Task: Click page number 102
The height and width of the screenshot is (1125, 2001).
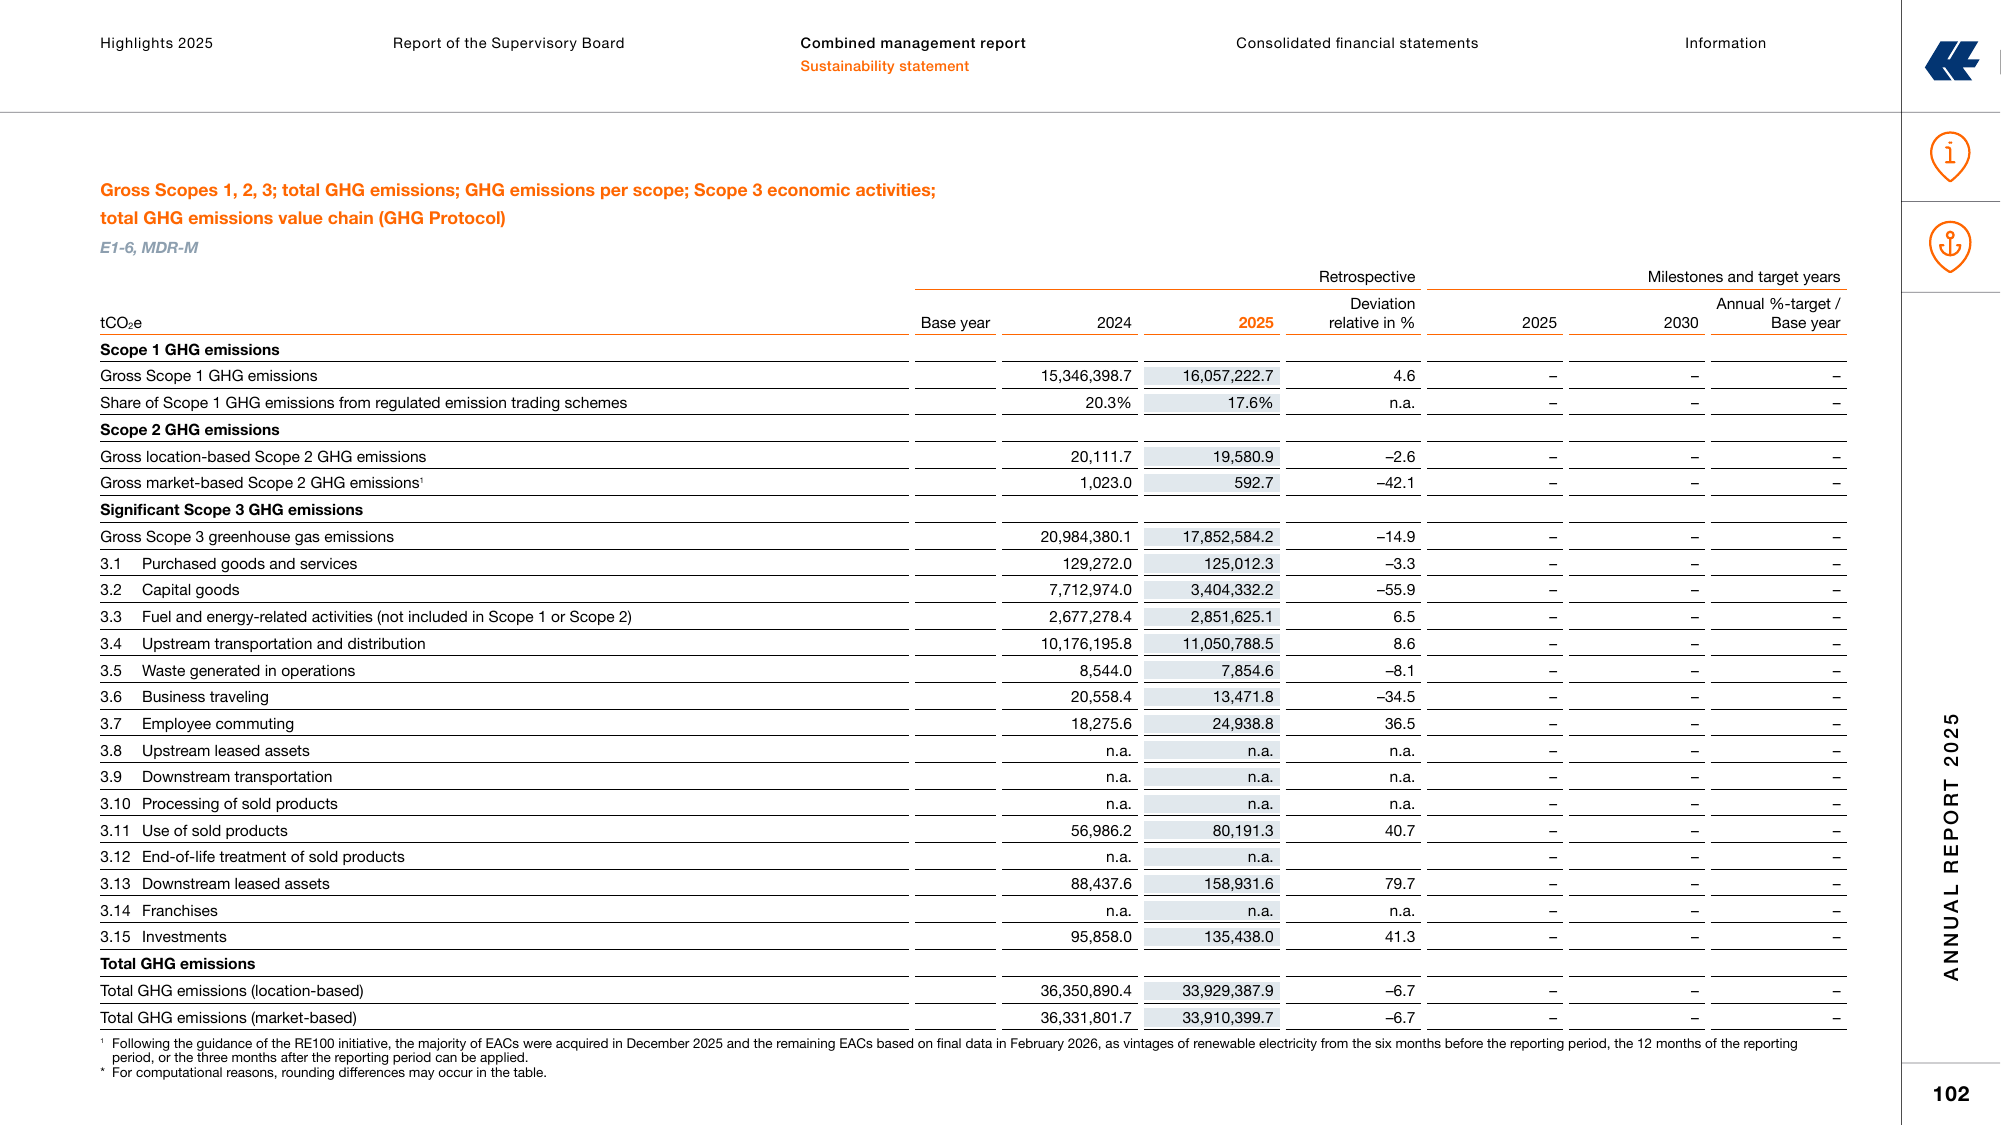Action: [x=1951, y=1094]
